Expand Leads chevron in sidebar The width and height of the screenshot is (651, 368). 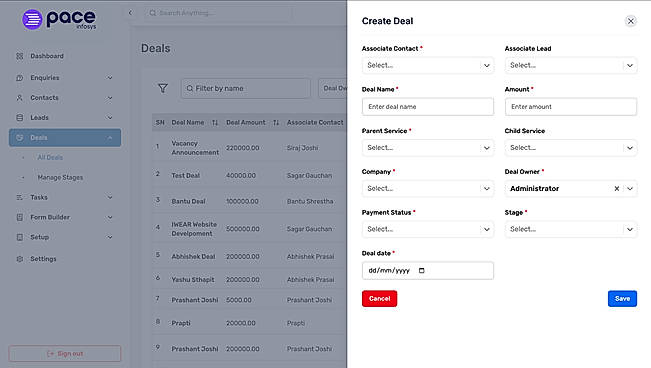click(110, 118)
